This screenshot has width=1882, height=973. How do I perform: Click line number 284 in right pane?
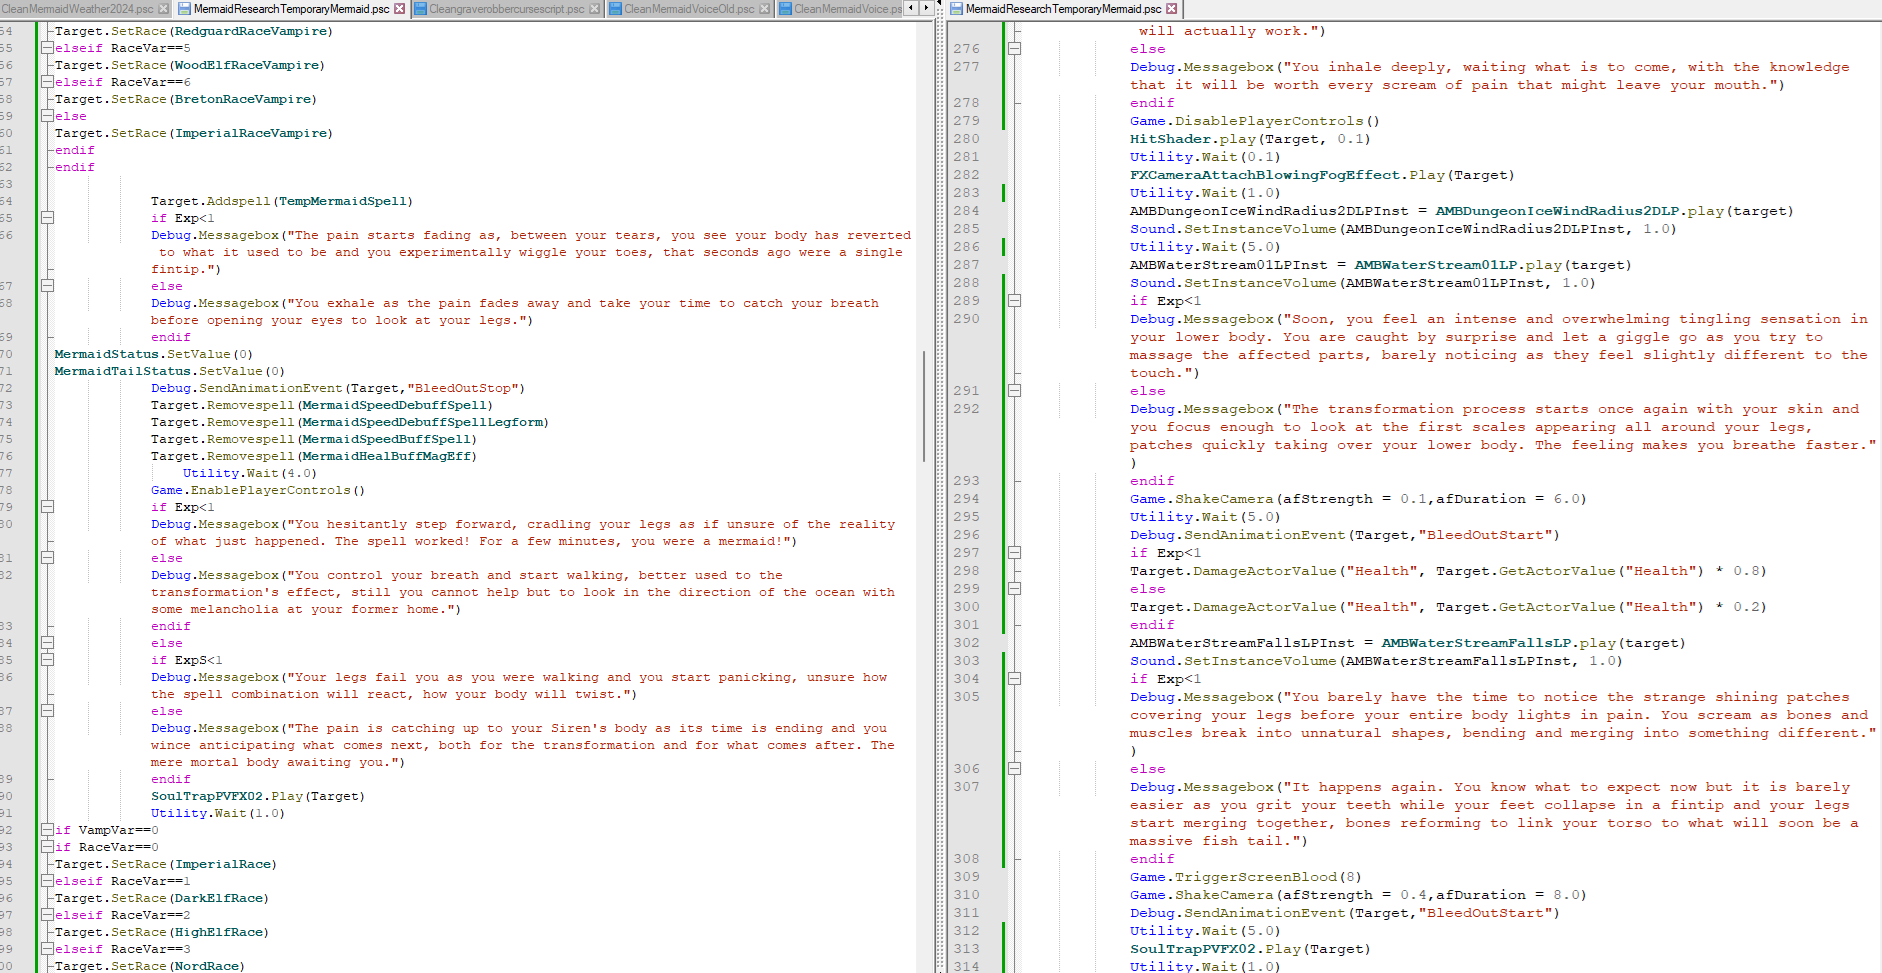pyautogui.click(x=966, y=211)
